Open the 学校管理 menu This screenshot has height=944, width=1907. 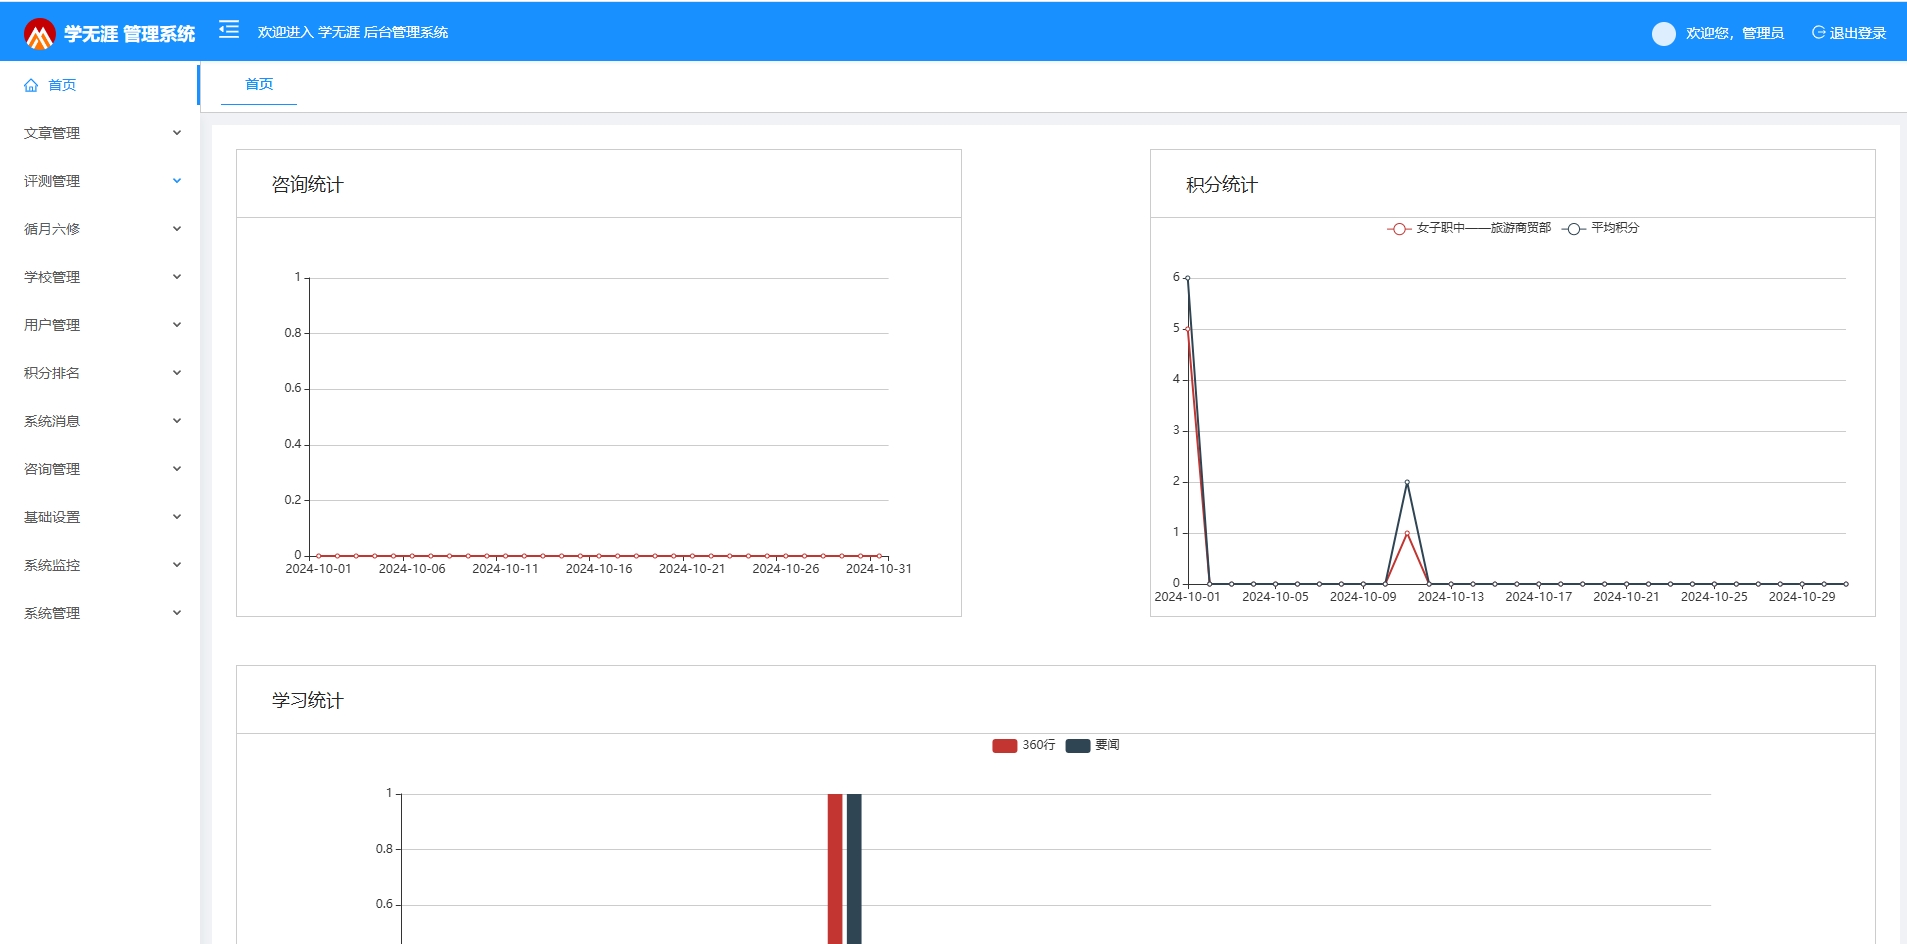(x=52, y=277)
